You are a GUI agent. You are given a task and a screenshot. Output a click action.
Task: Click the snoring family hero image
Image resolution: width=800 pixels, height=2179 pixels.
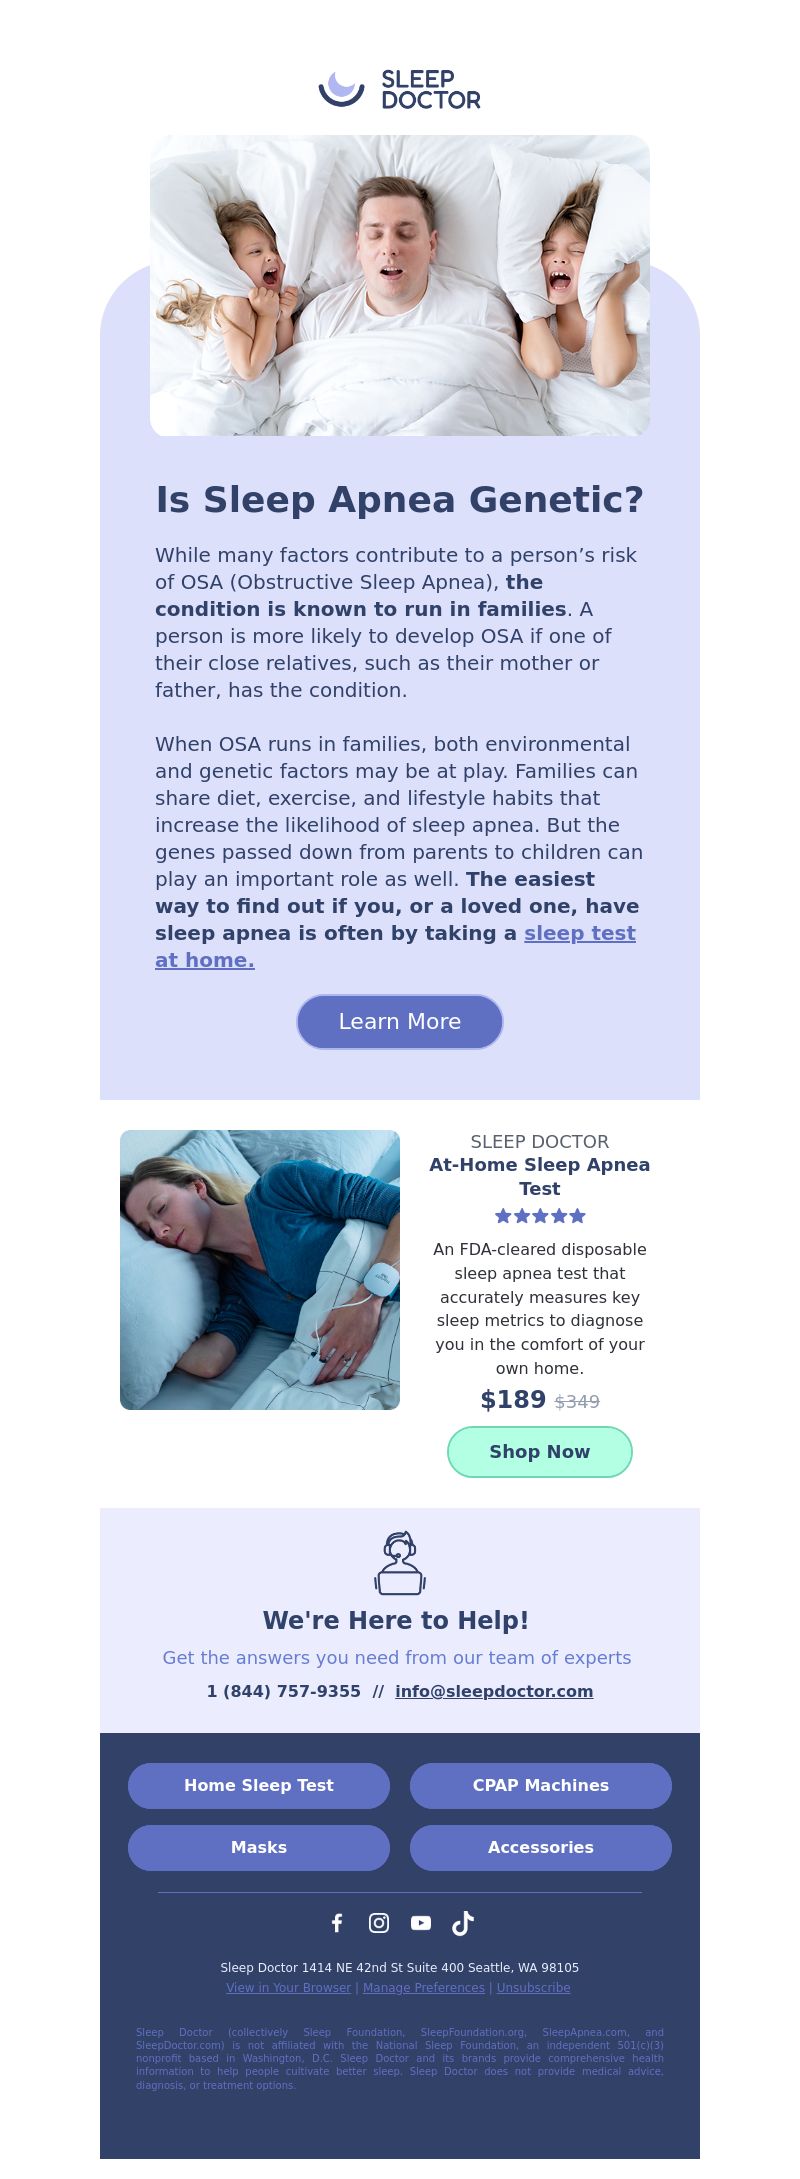[x=400, y=285]
